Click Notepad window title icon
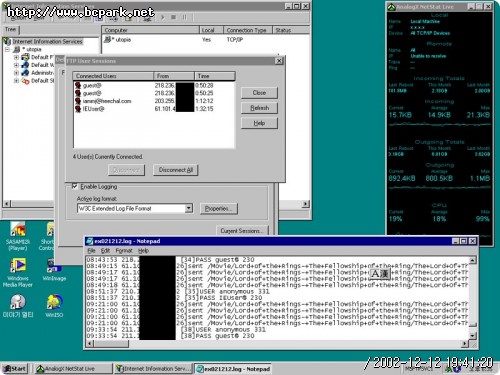This screenshot has width=500, height=375. [89, 241]
